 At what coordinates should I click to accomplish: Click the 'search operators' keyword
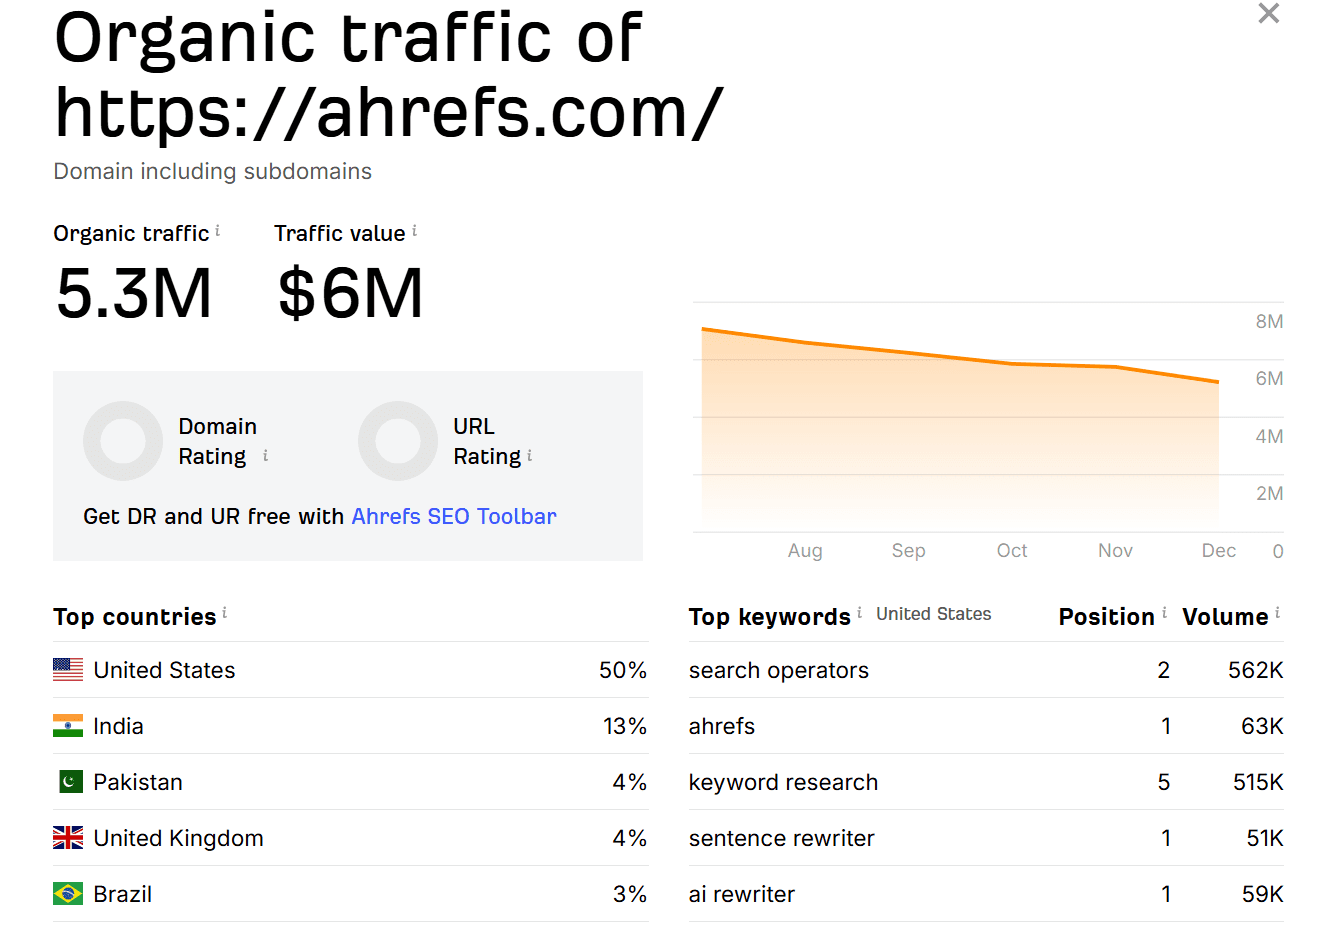778,670
